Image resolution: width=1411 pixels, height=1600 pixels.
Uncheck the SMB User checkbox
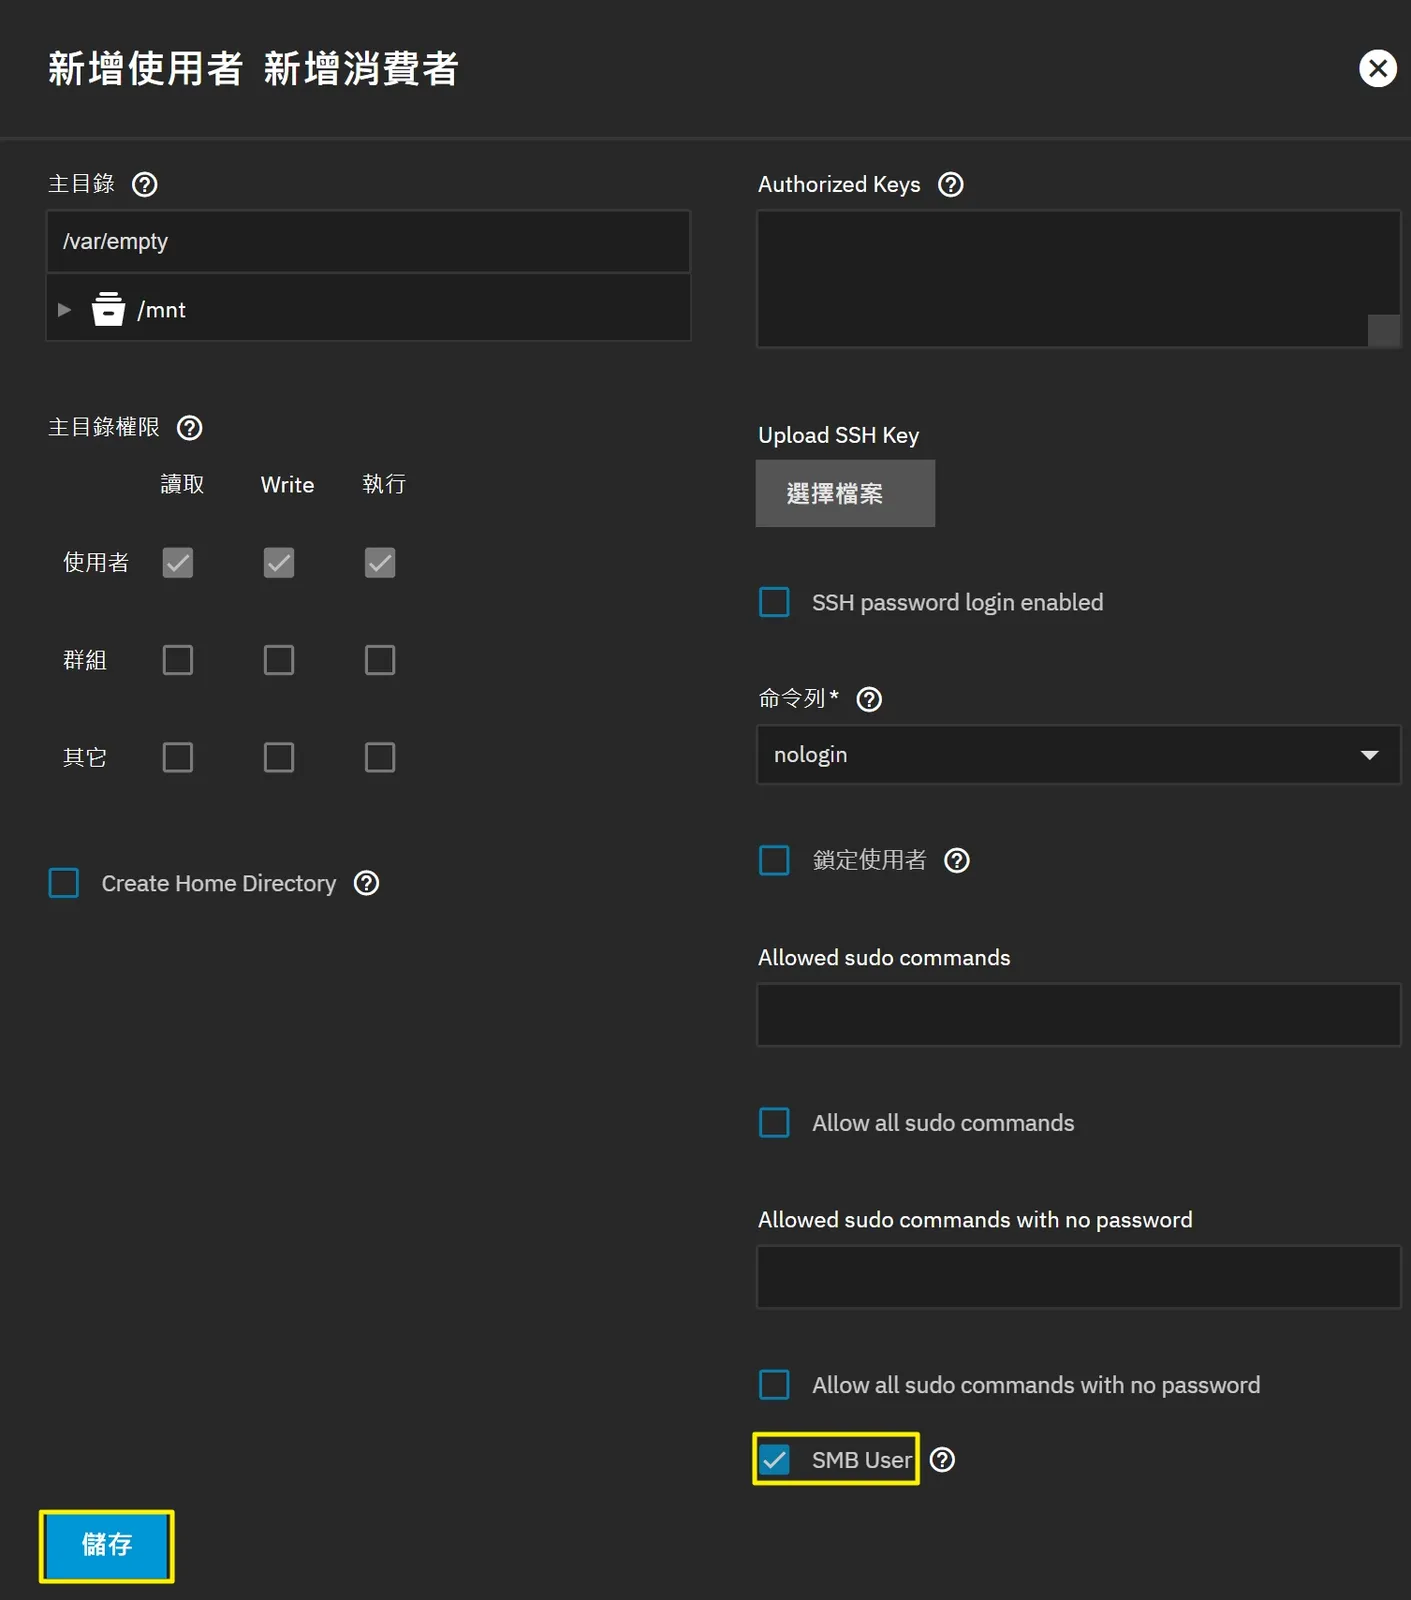774,1460
